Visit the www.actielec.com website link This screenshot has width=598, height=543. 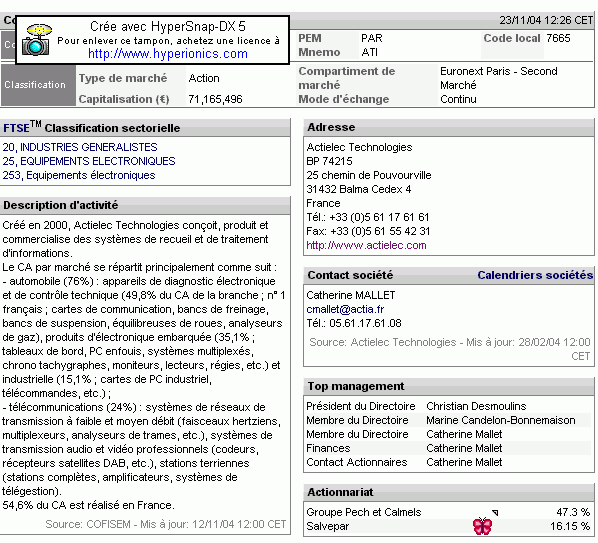[367, 245]
